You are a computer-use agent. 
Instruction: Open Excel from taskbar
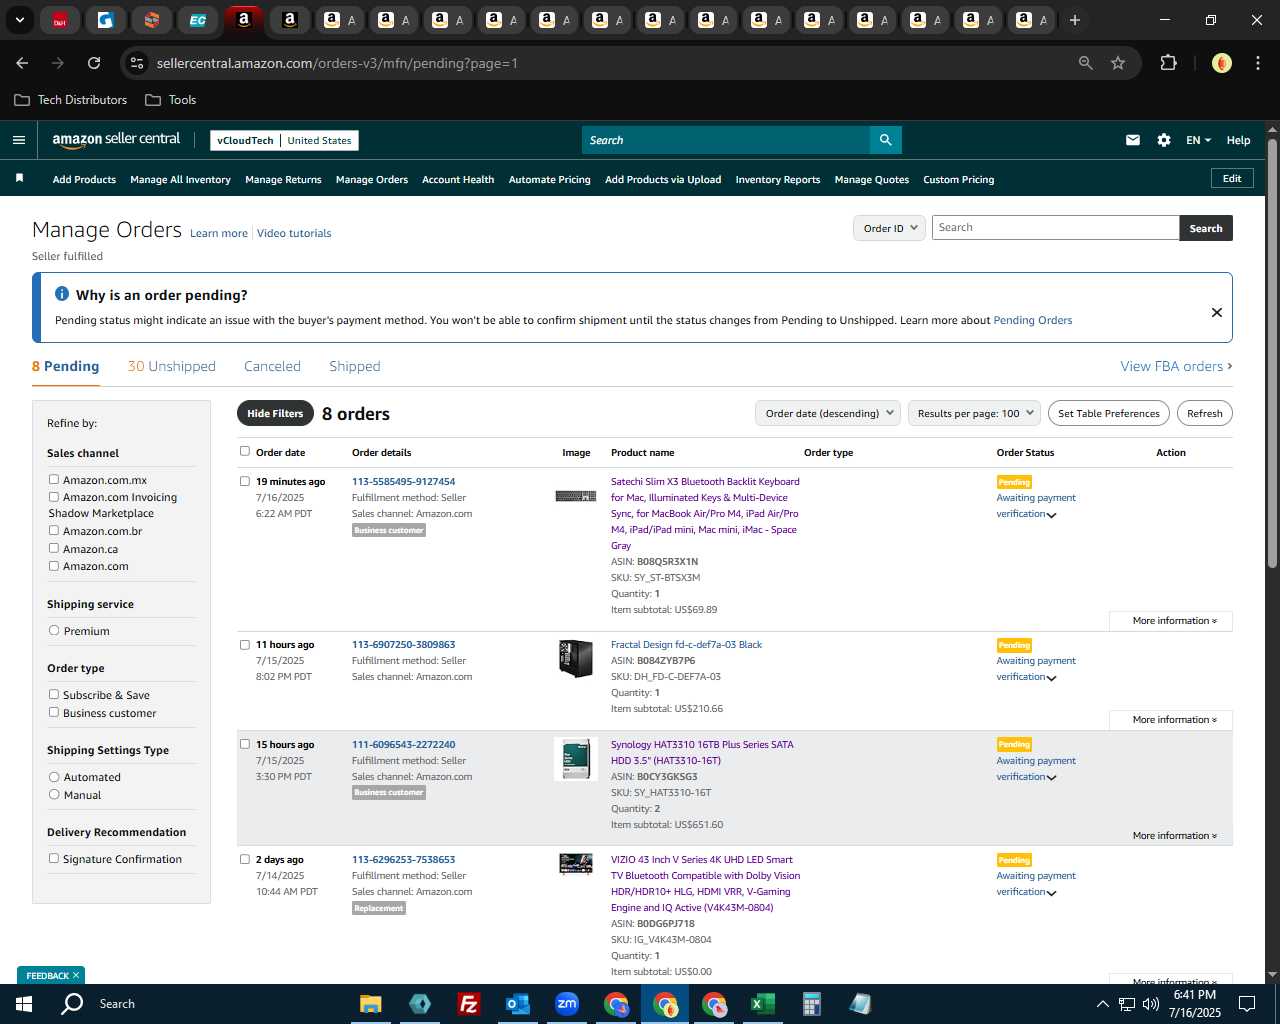click(762, 1004)
